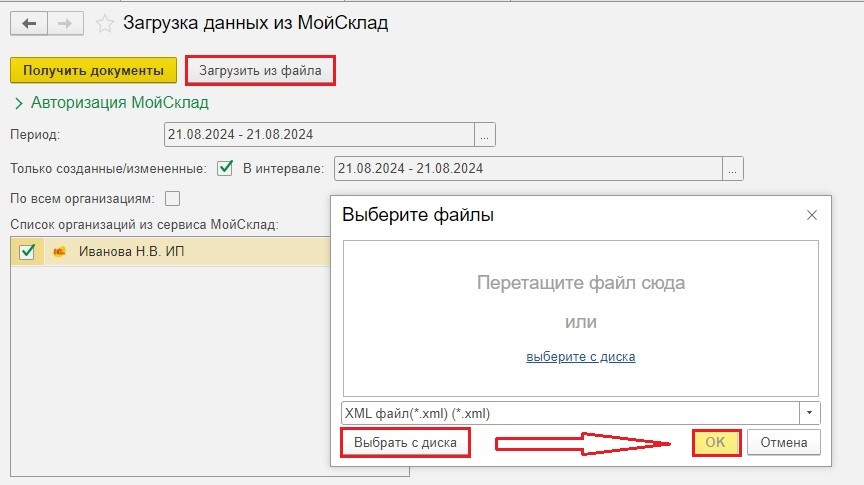Click the Загрузить из файла button

click(260, 71)
